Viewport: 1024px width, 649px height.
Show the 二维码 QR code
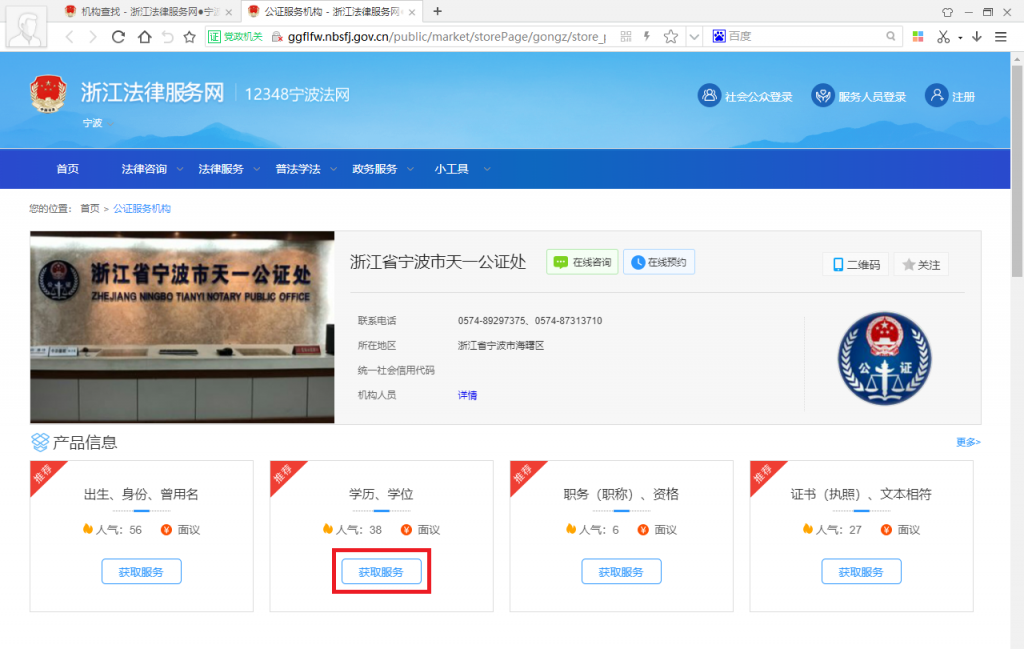tap(856, 264)
